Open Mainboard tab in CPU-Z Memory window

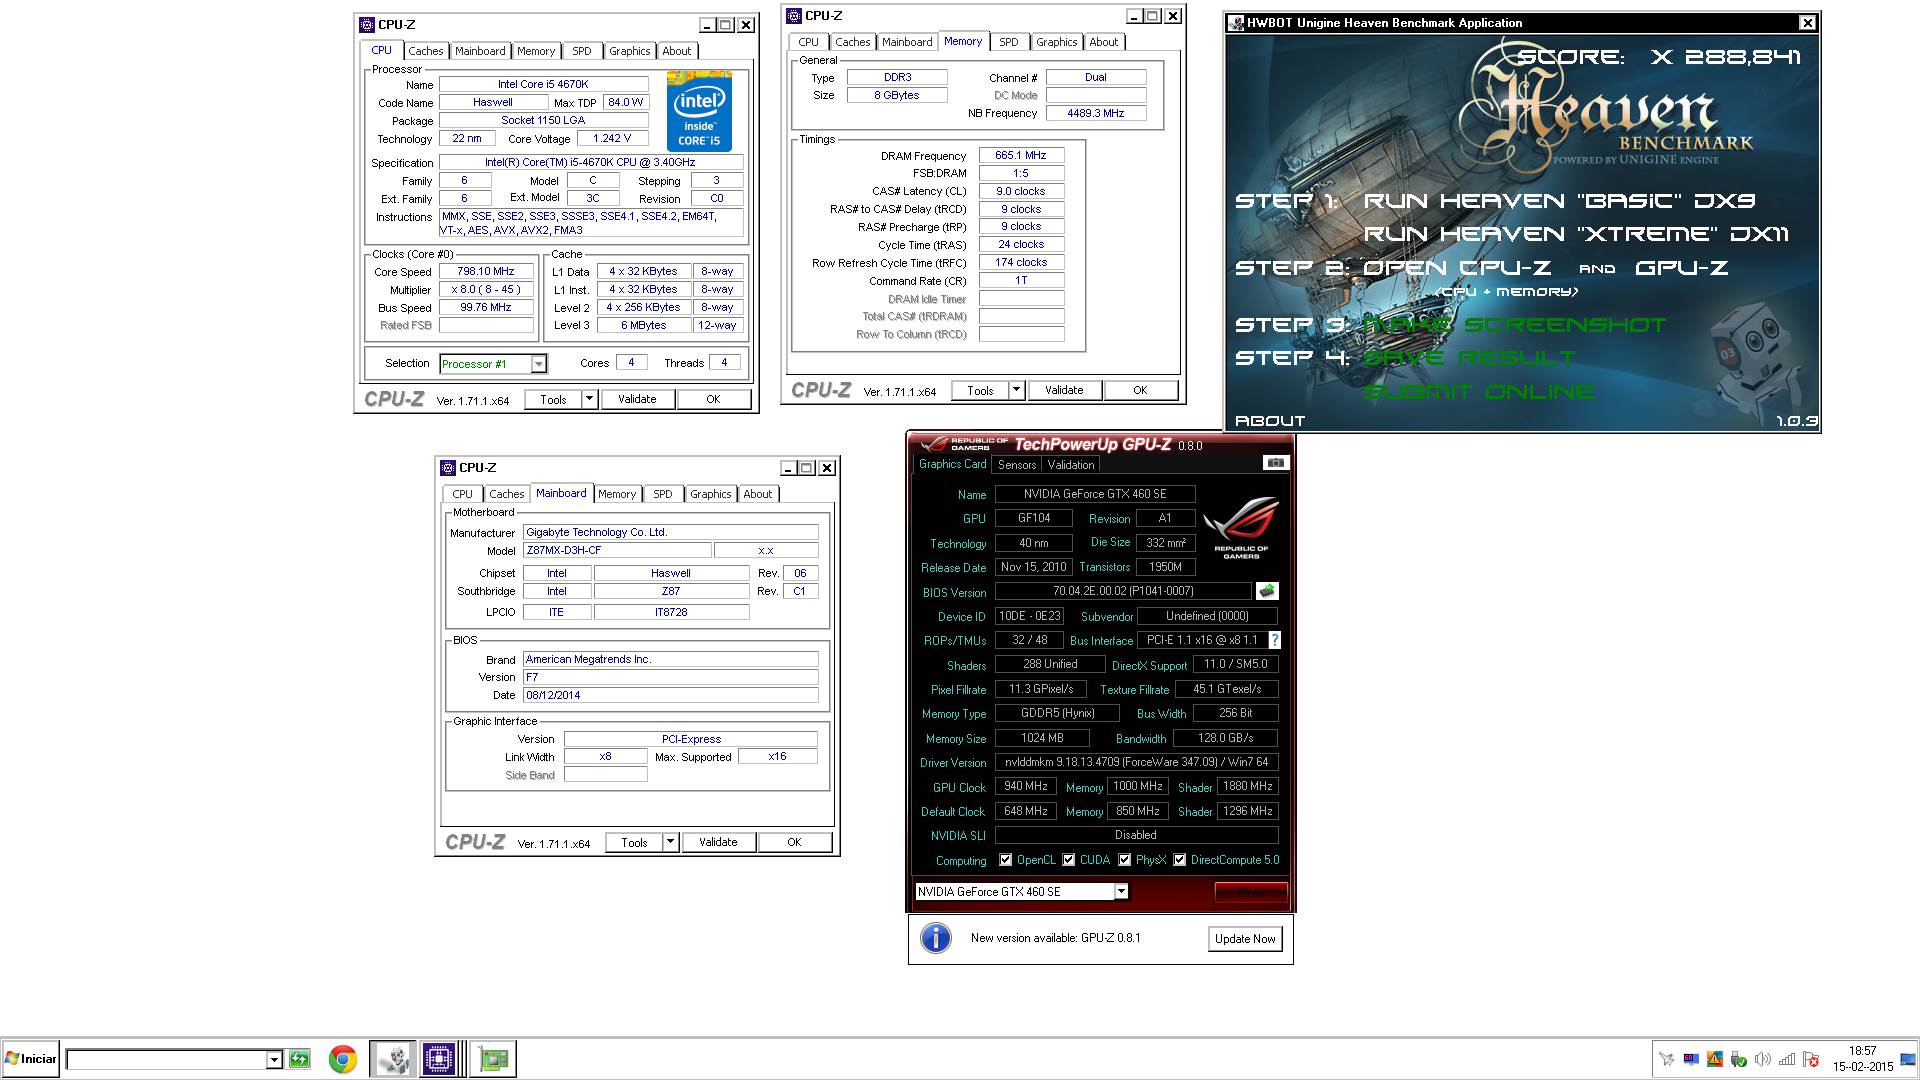(907, 42)
